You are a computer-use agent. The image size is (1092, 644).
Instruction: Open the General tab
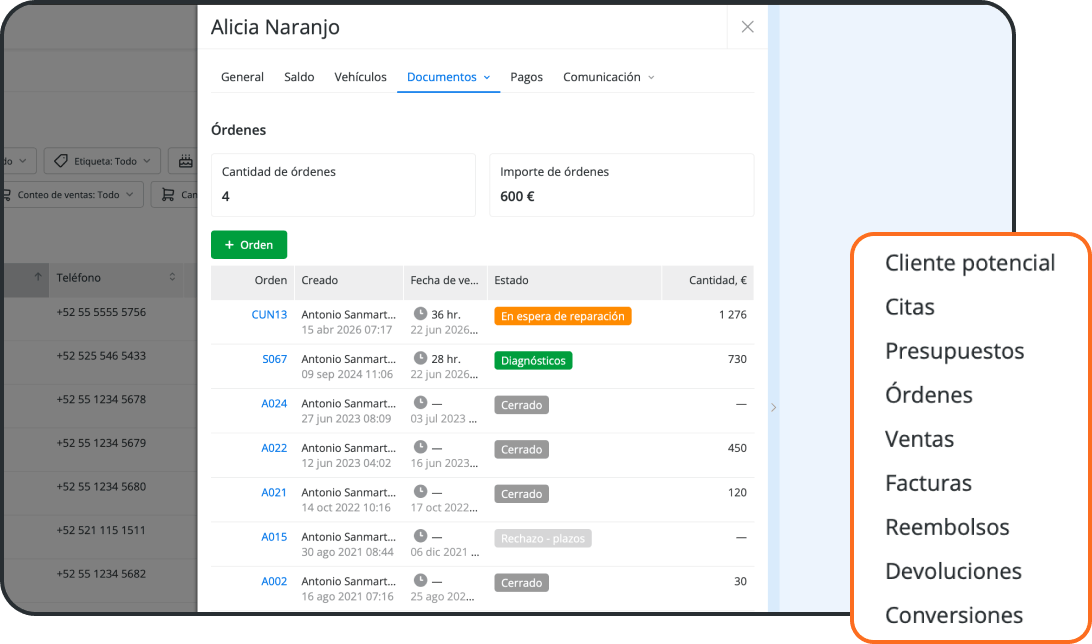242,77
